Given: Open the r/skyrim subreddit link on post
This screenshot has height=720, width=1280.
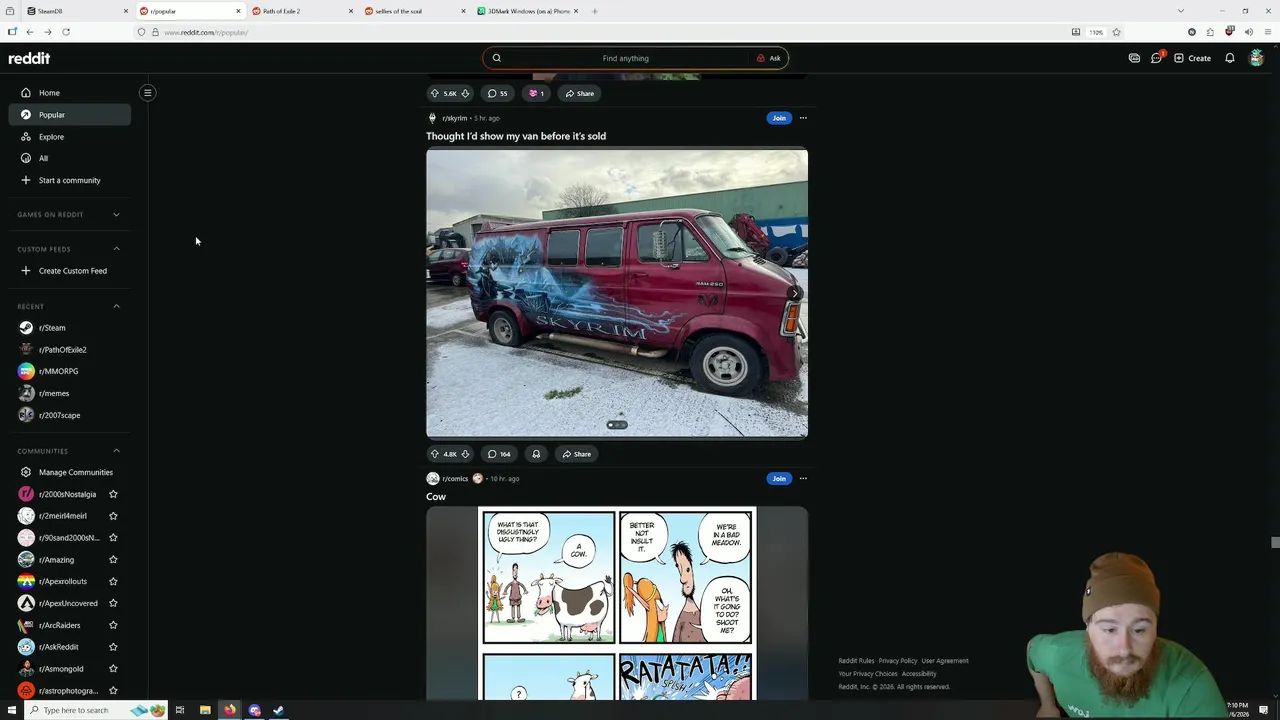Looking at the screenshot, I should click(x=454, y=118).
